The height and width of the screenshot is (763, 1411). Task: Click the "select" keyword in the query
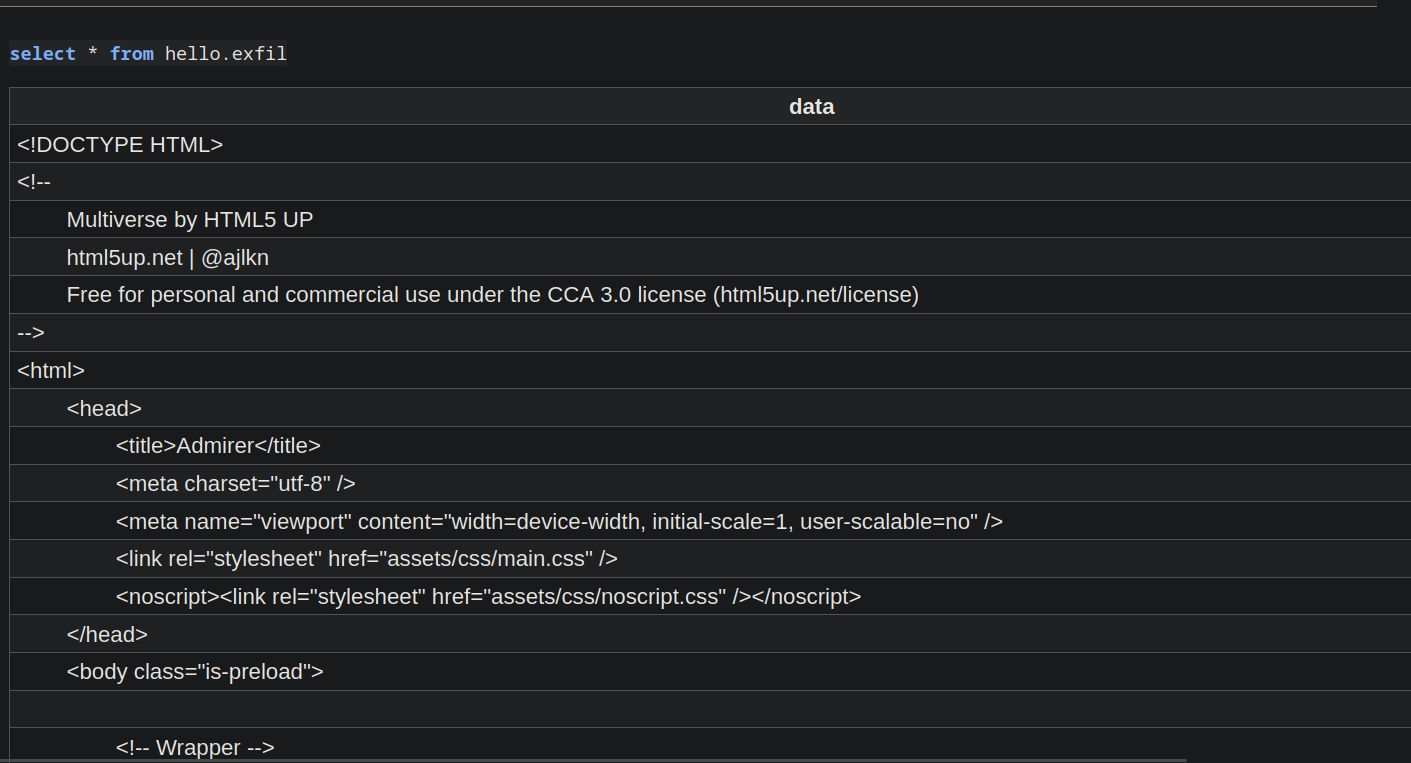(x=42, y=54)
